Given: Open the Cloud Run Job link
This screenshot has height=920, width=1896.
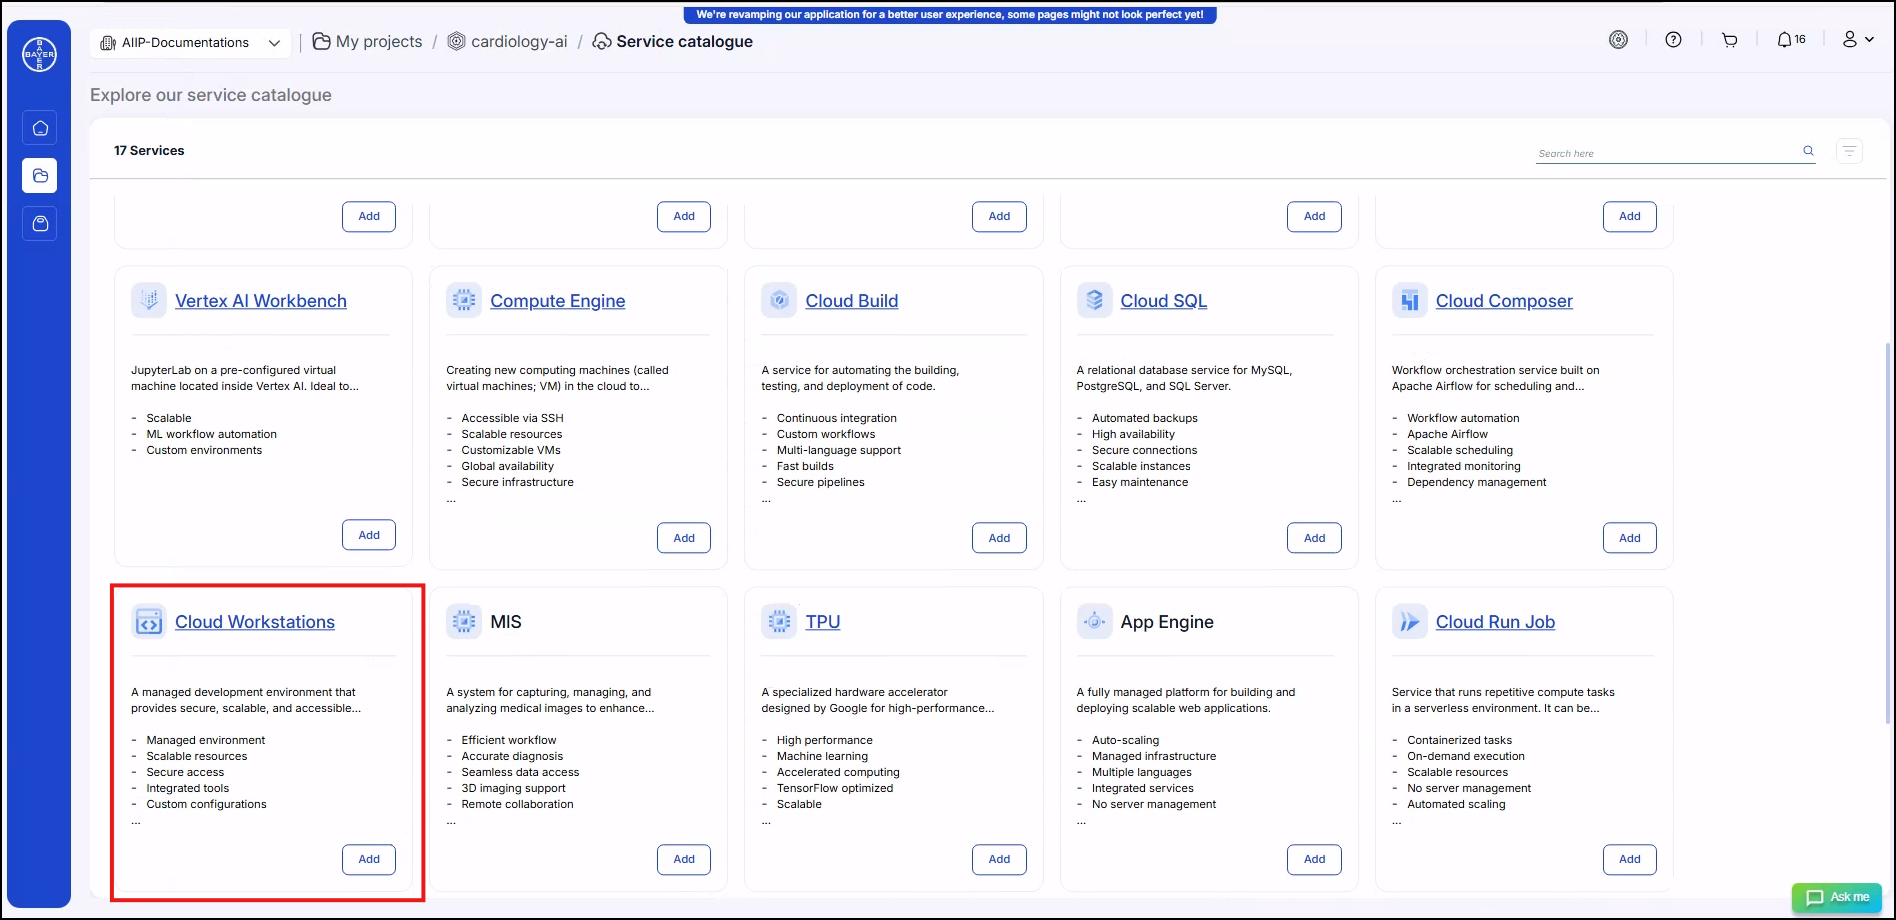Looking at the screenshot, I should click(x=1495, y=622).
